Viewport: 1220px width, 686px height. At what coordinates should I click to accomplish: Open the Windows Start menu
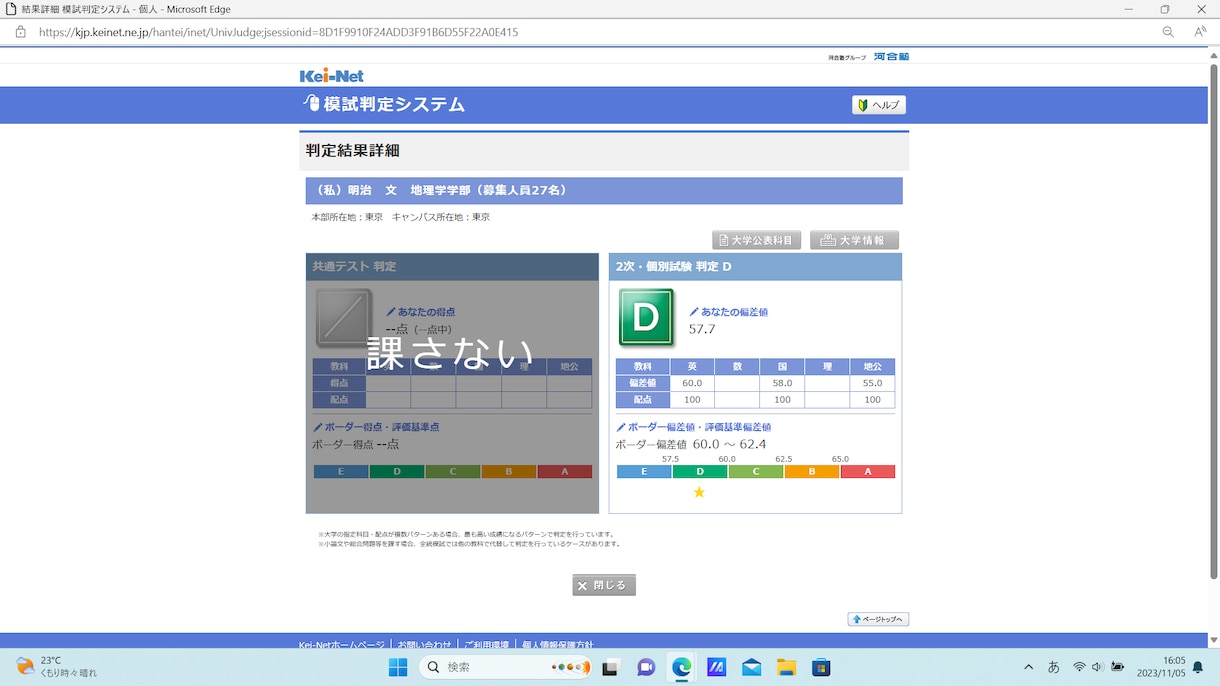397,667
